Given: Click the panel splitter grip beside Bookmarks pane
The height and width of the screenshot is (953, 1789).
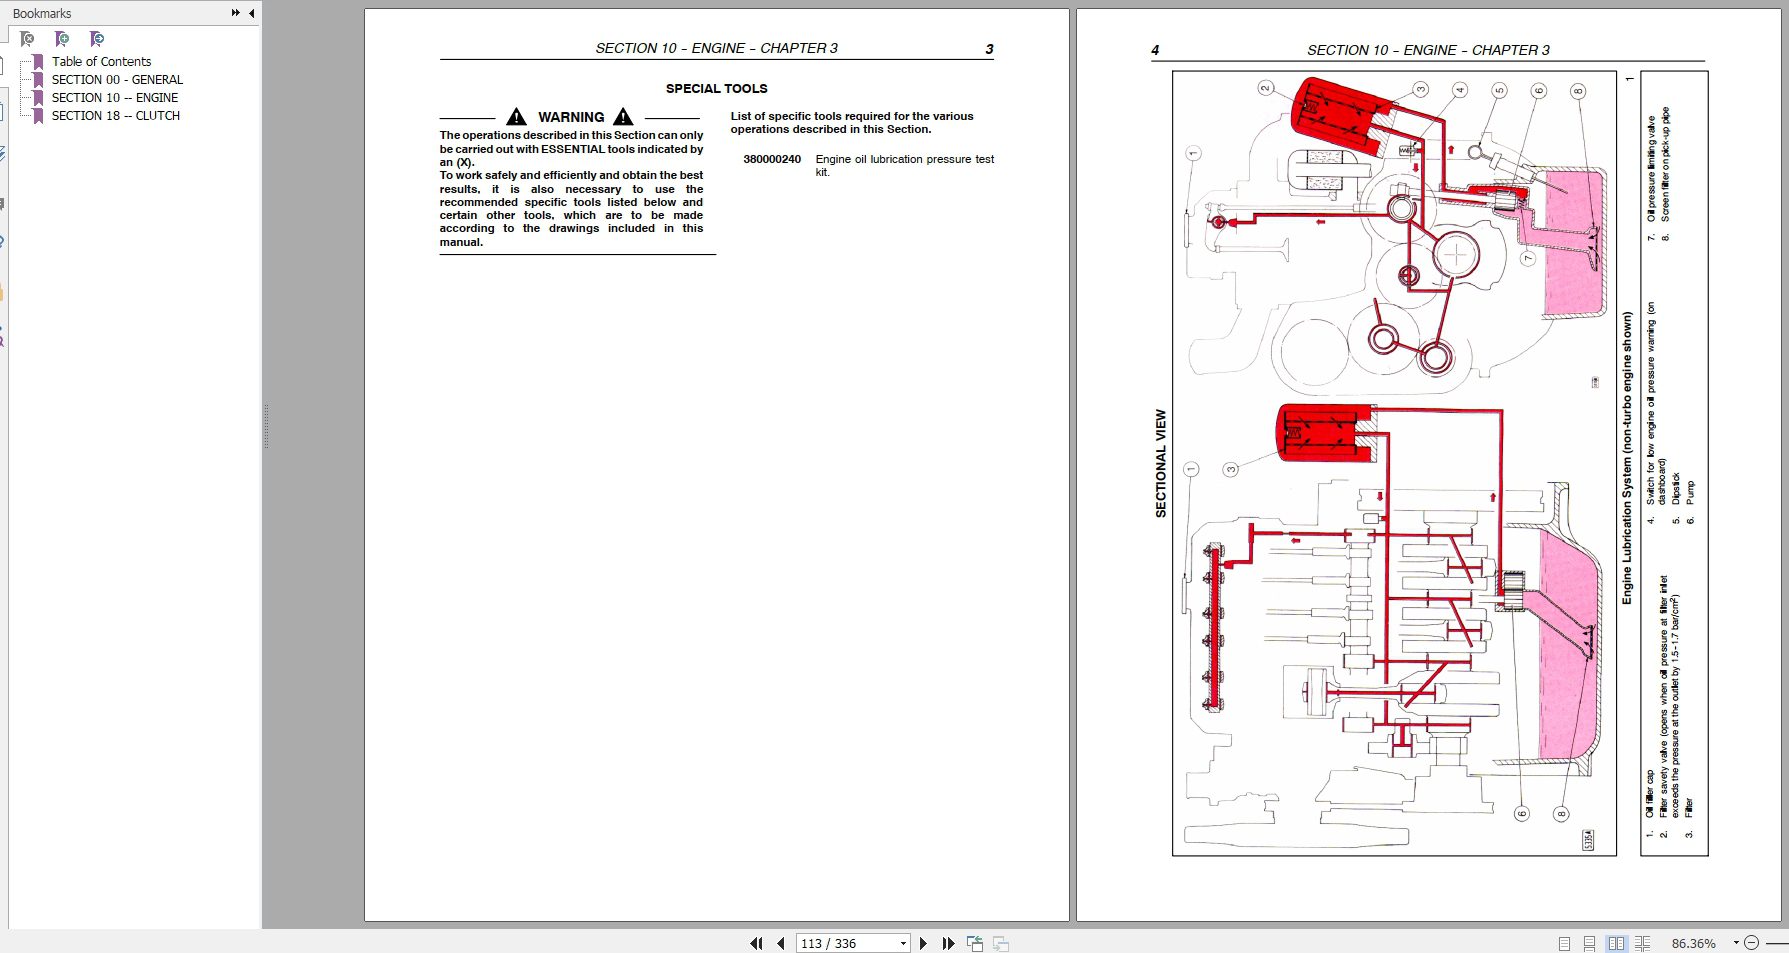Looking at the screenshot, I should [x=266, y=425].
